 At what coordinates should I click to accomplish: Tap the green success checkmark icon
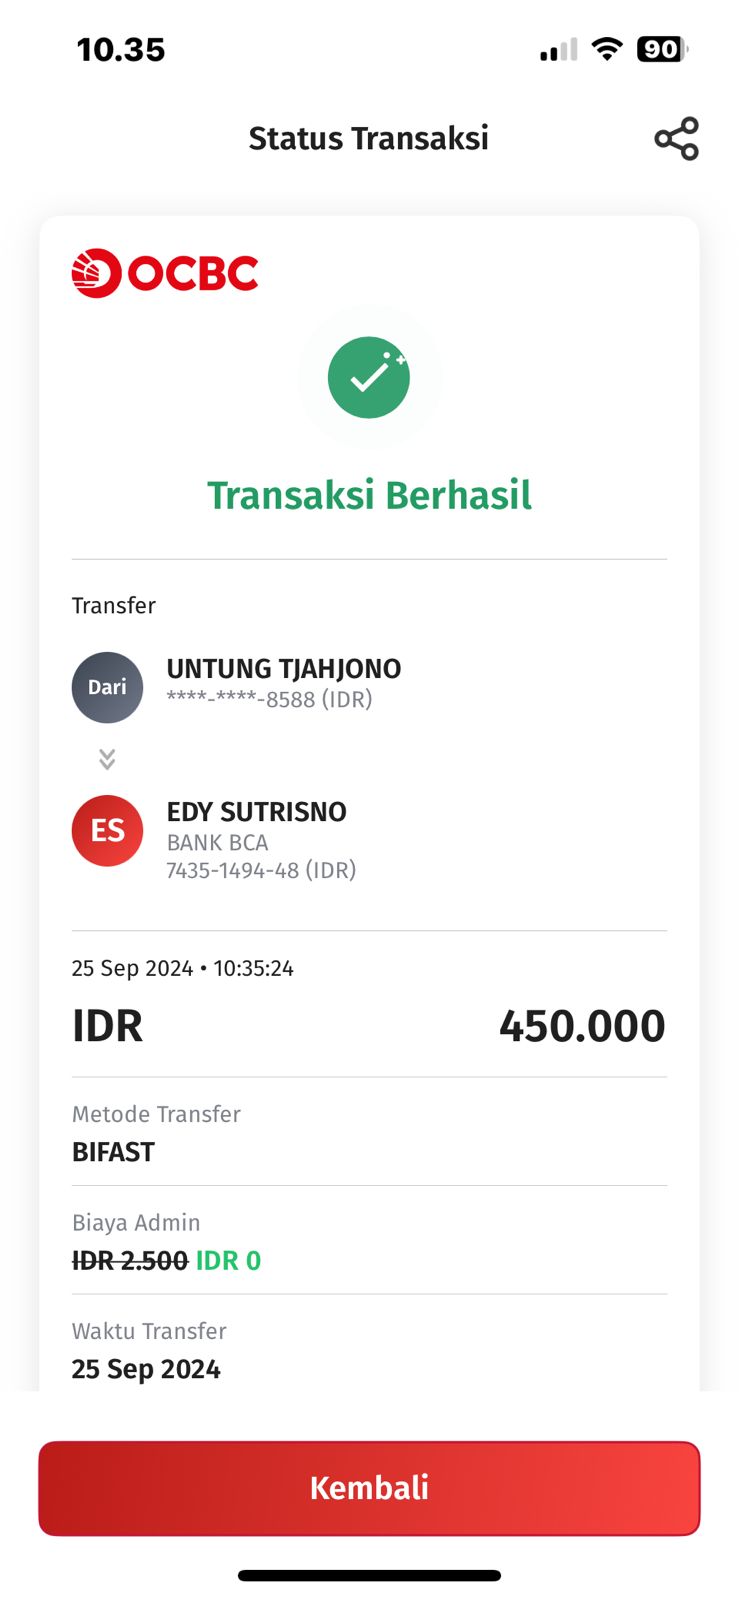pyautogui.click(x=369, y=377)
